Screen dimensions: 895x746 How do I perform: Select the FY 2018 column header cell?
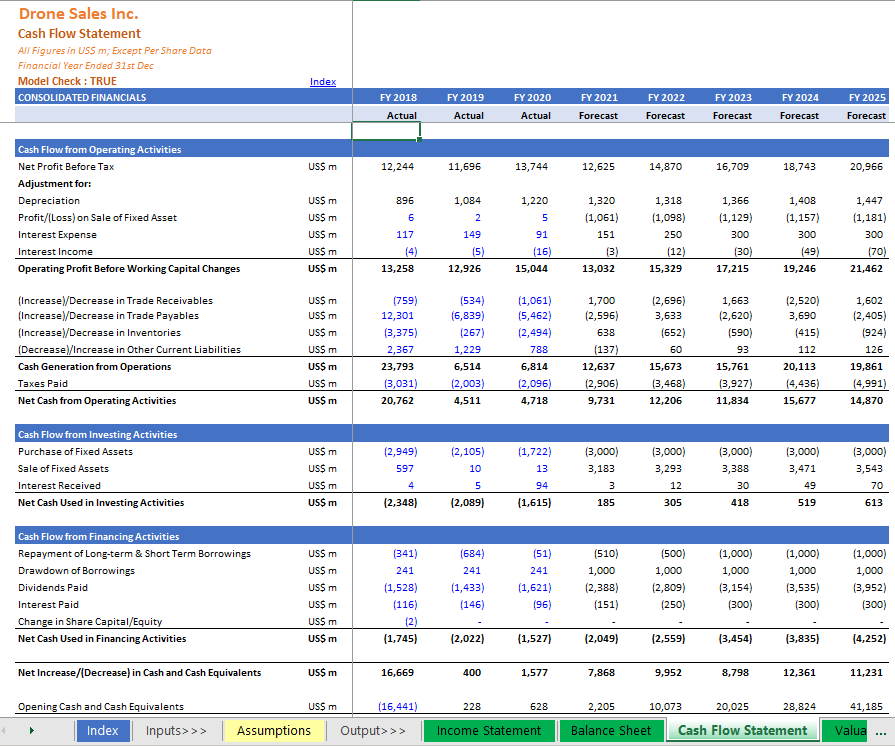[x=398, y=98]
